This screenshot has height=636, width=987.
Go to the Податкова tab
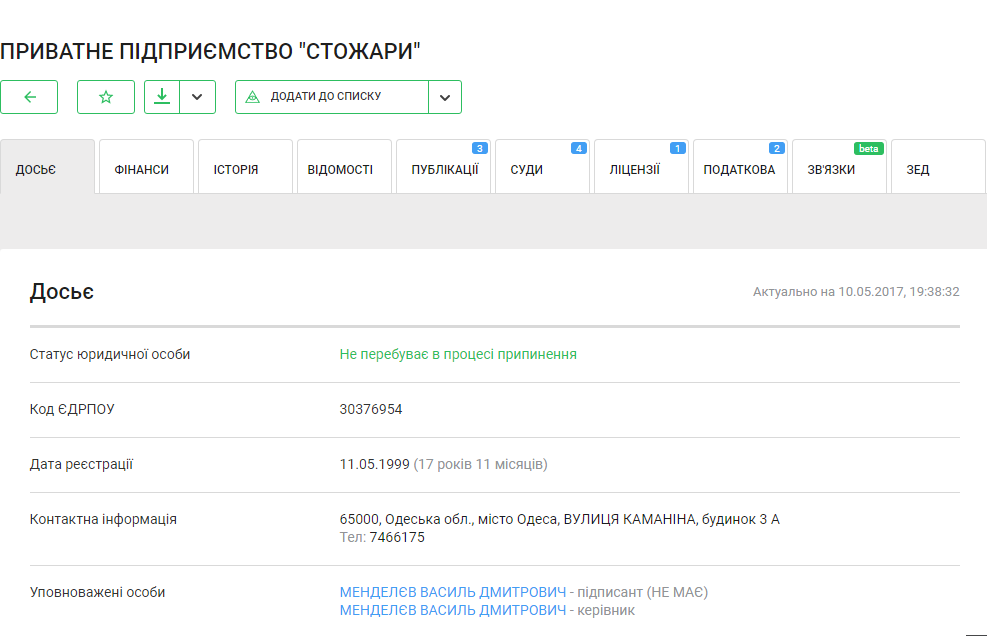click(740, 169)
